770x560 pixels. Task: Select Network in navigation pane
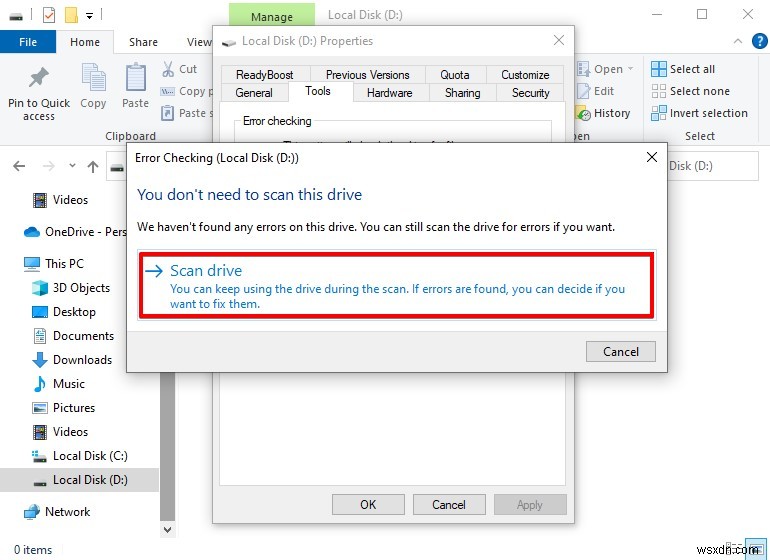[x=56, y=511]
